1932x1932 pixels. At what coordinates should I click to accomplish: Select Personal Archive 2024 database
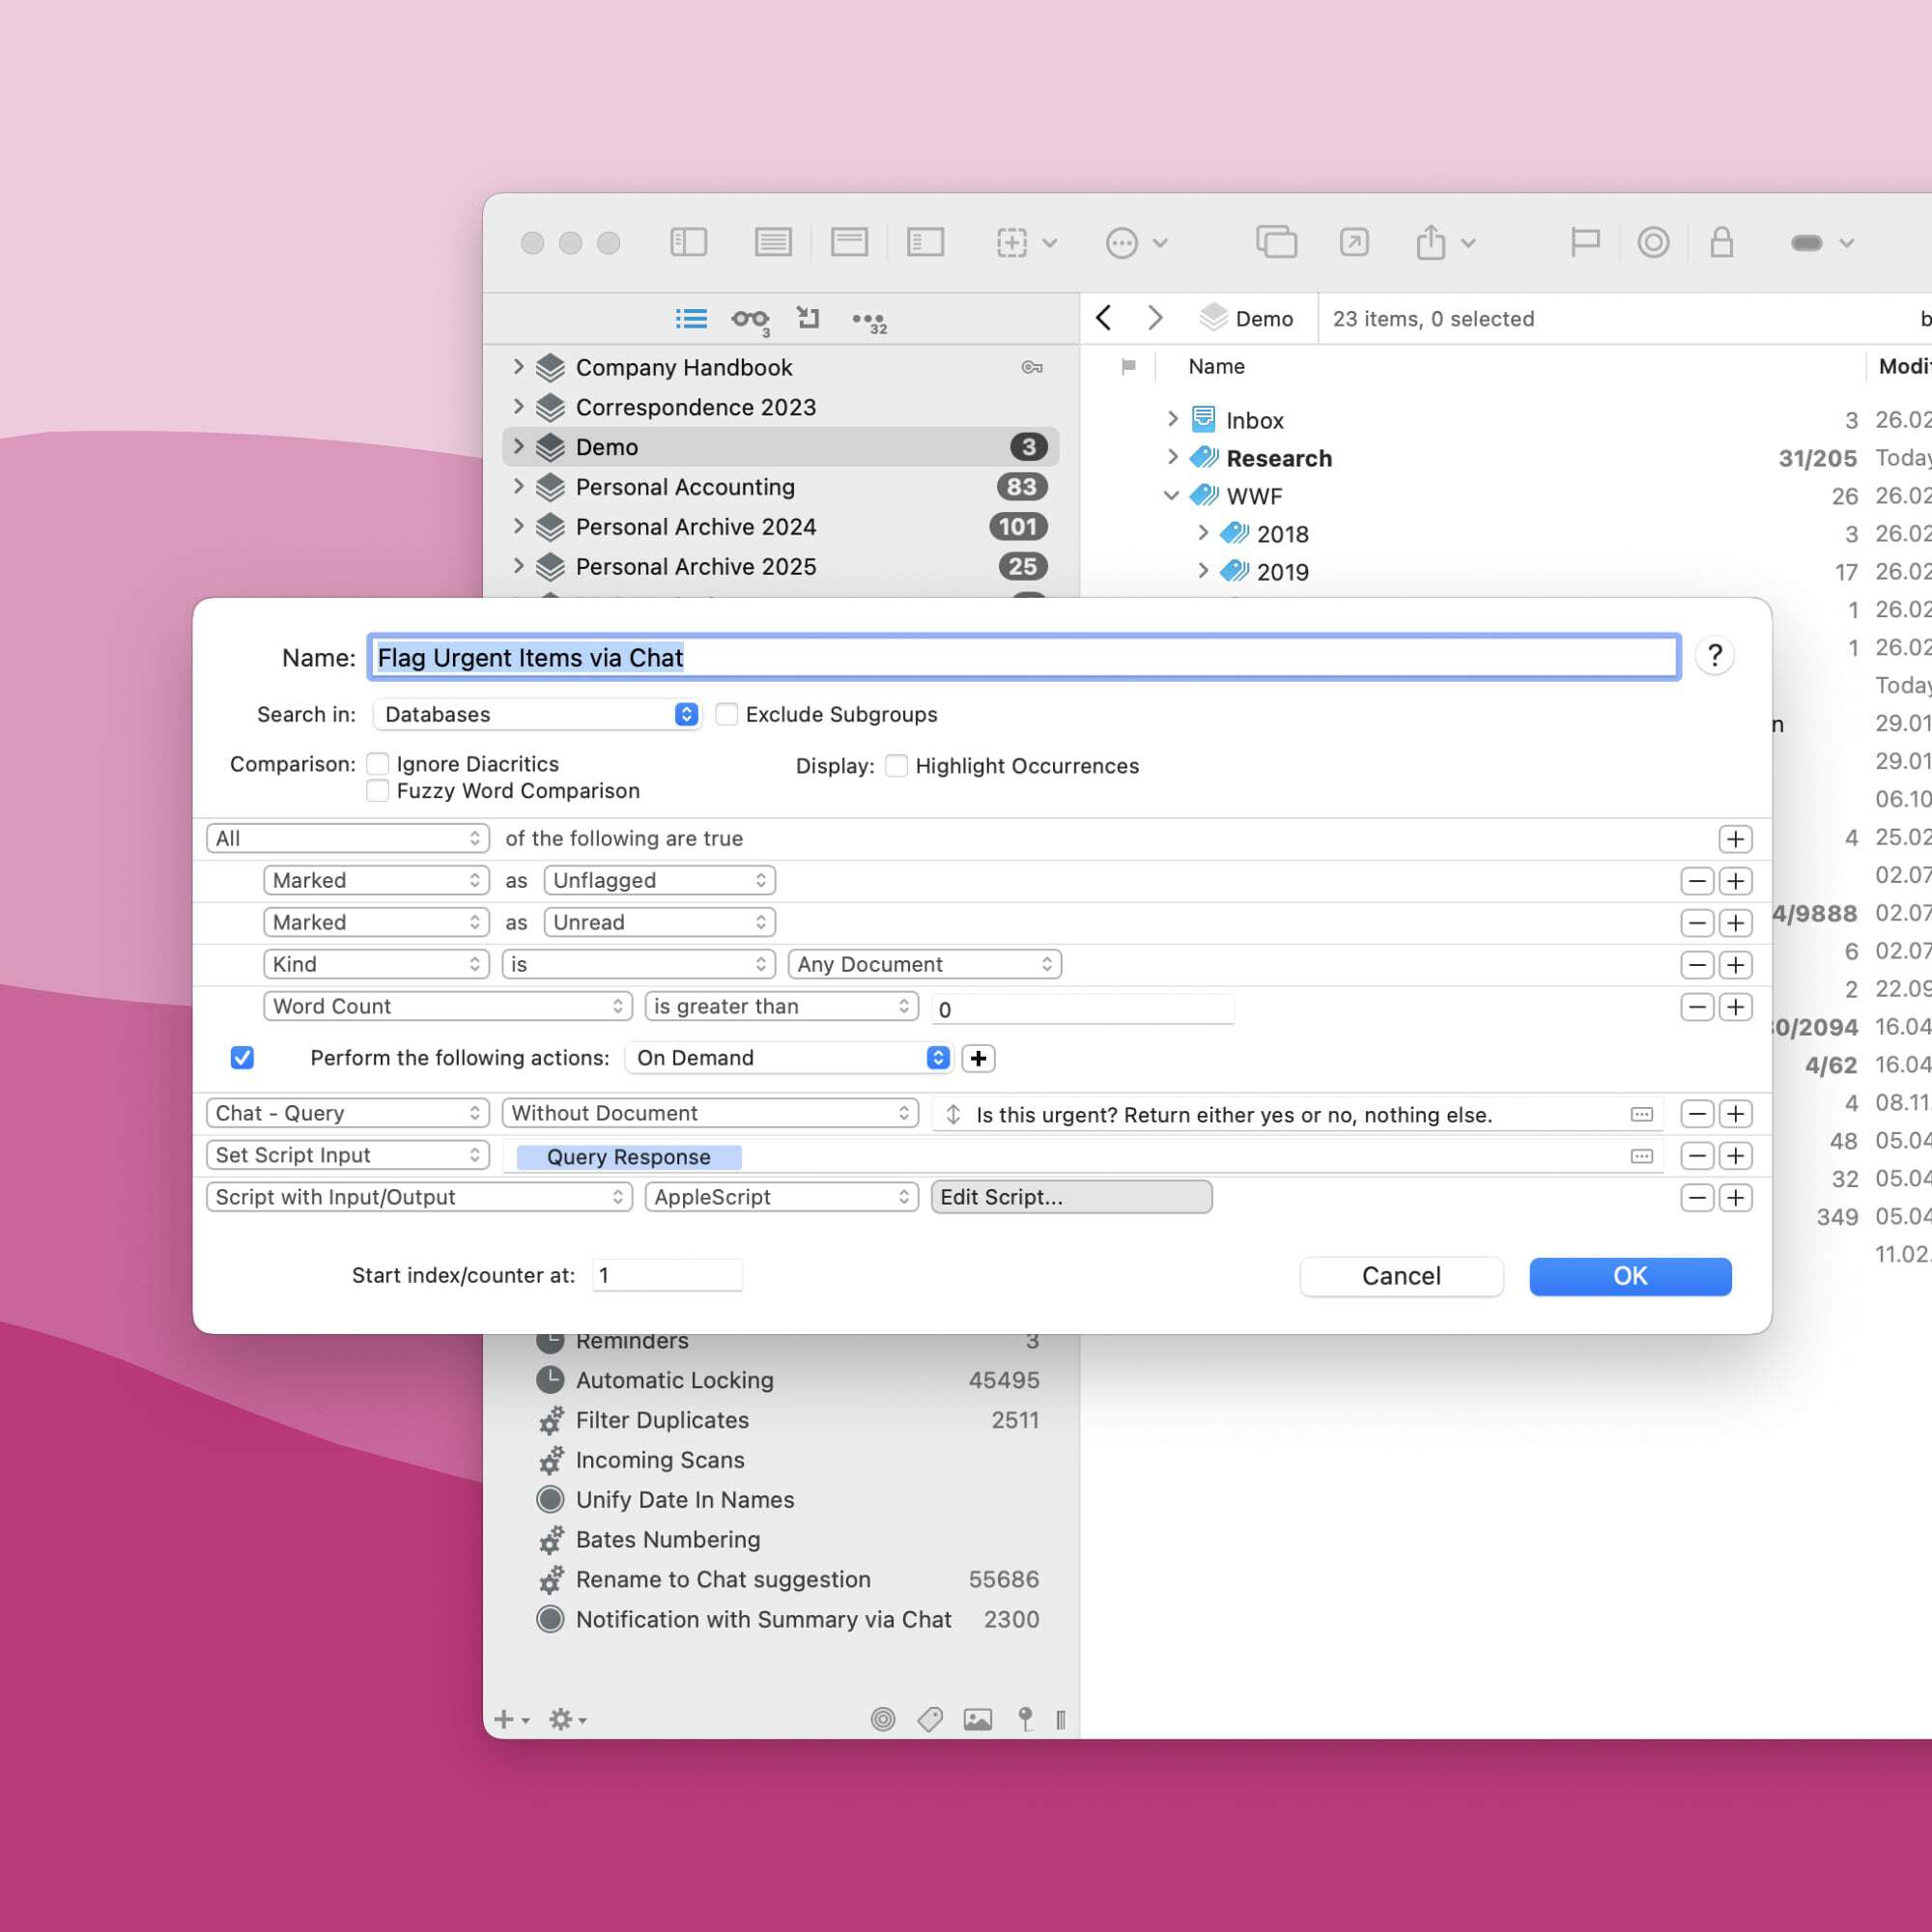(781, 526)
